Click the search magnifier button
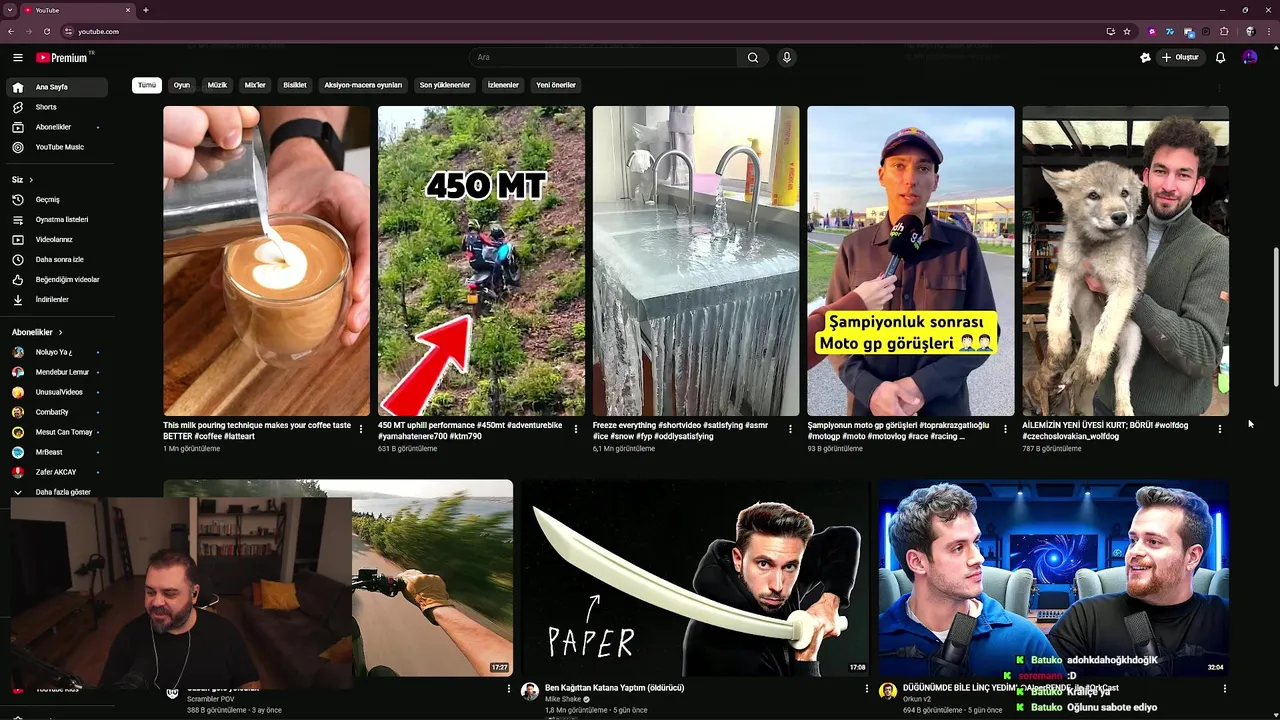The width and height of the screenshot is (1280, 720). click(753, 58)
